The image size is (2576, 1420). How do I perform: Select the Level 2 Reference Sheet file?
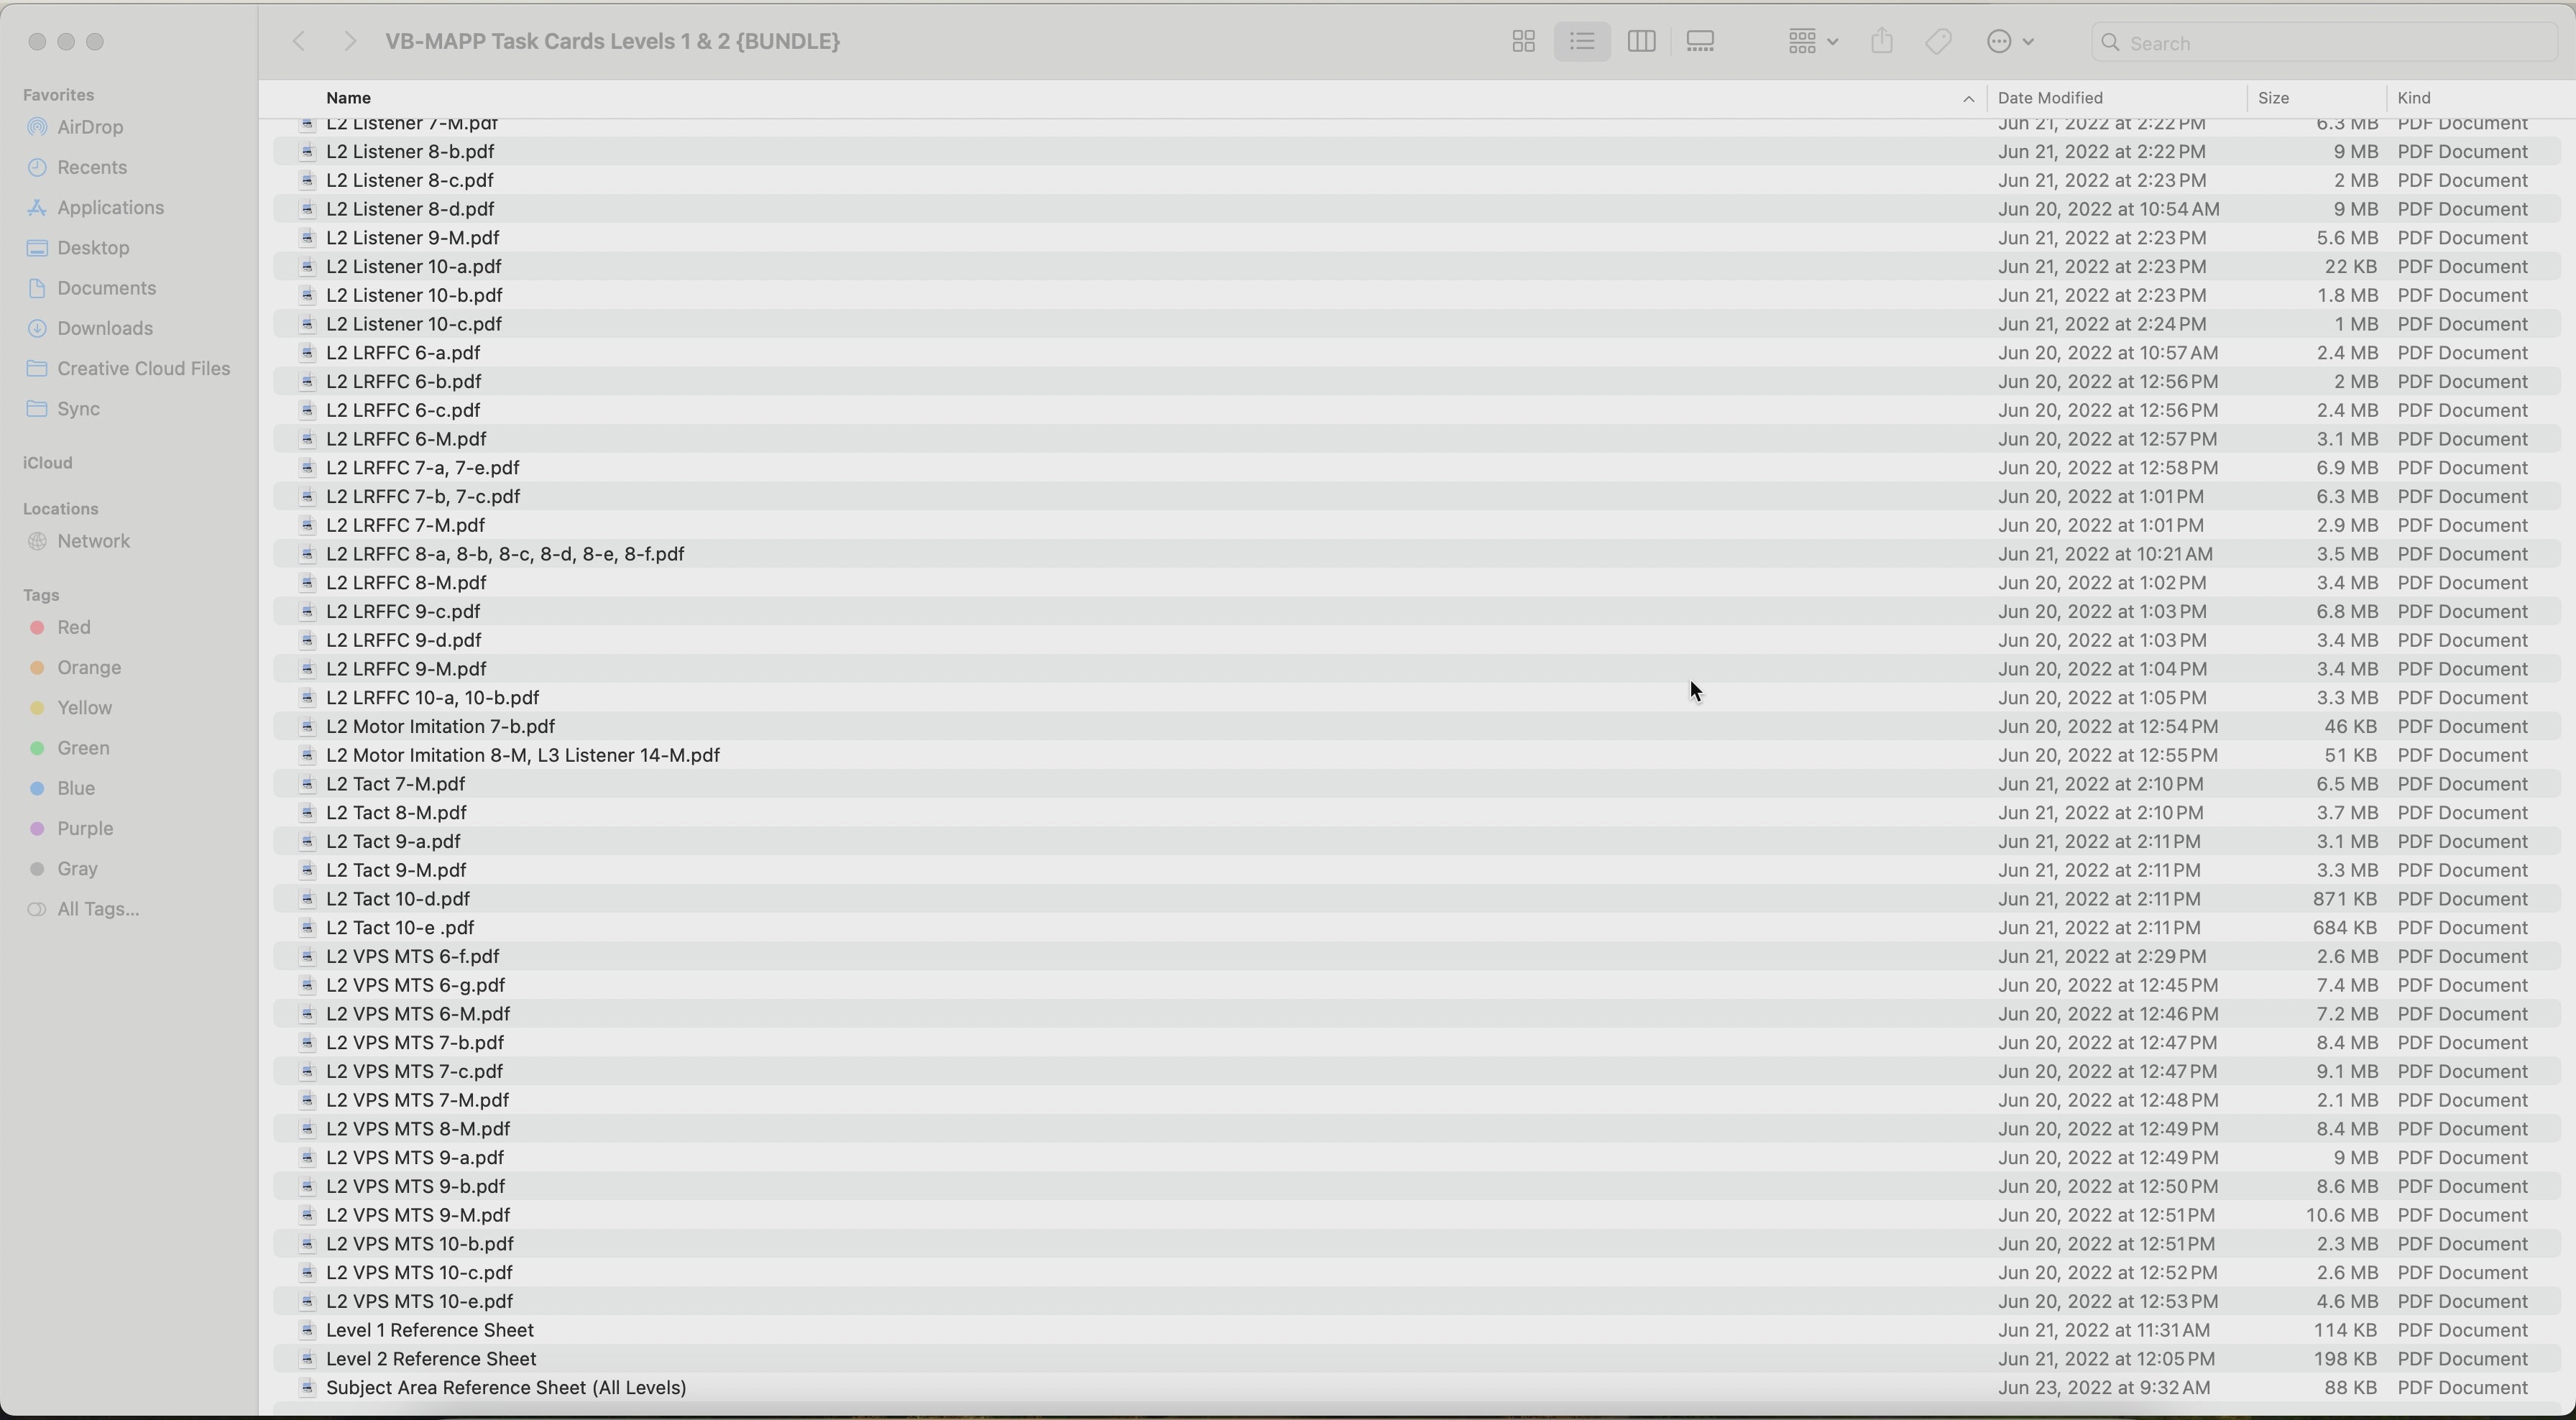click(431, 1359)
